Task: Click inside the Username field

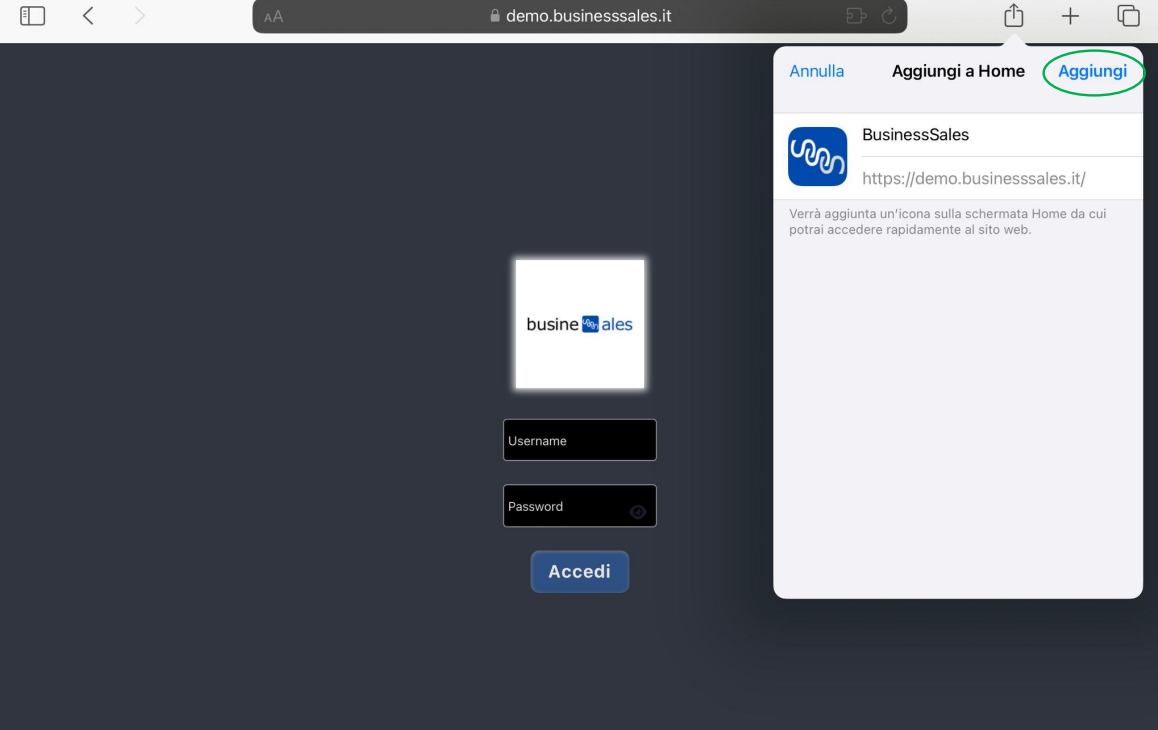Action: coord(580,439)
